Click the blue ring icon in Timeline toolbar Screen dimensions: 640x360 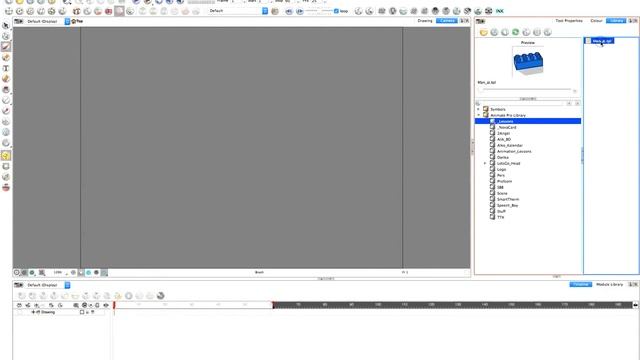click(x=129, y=296)
